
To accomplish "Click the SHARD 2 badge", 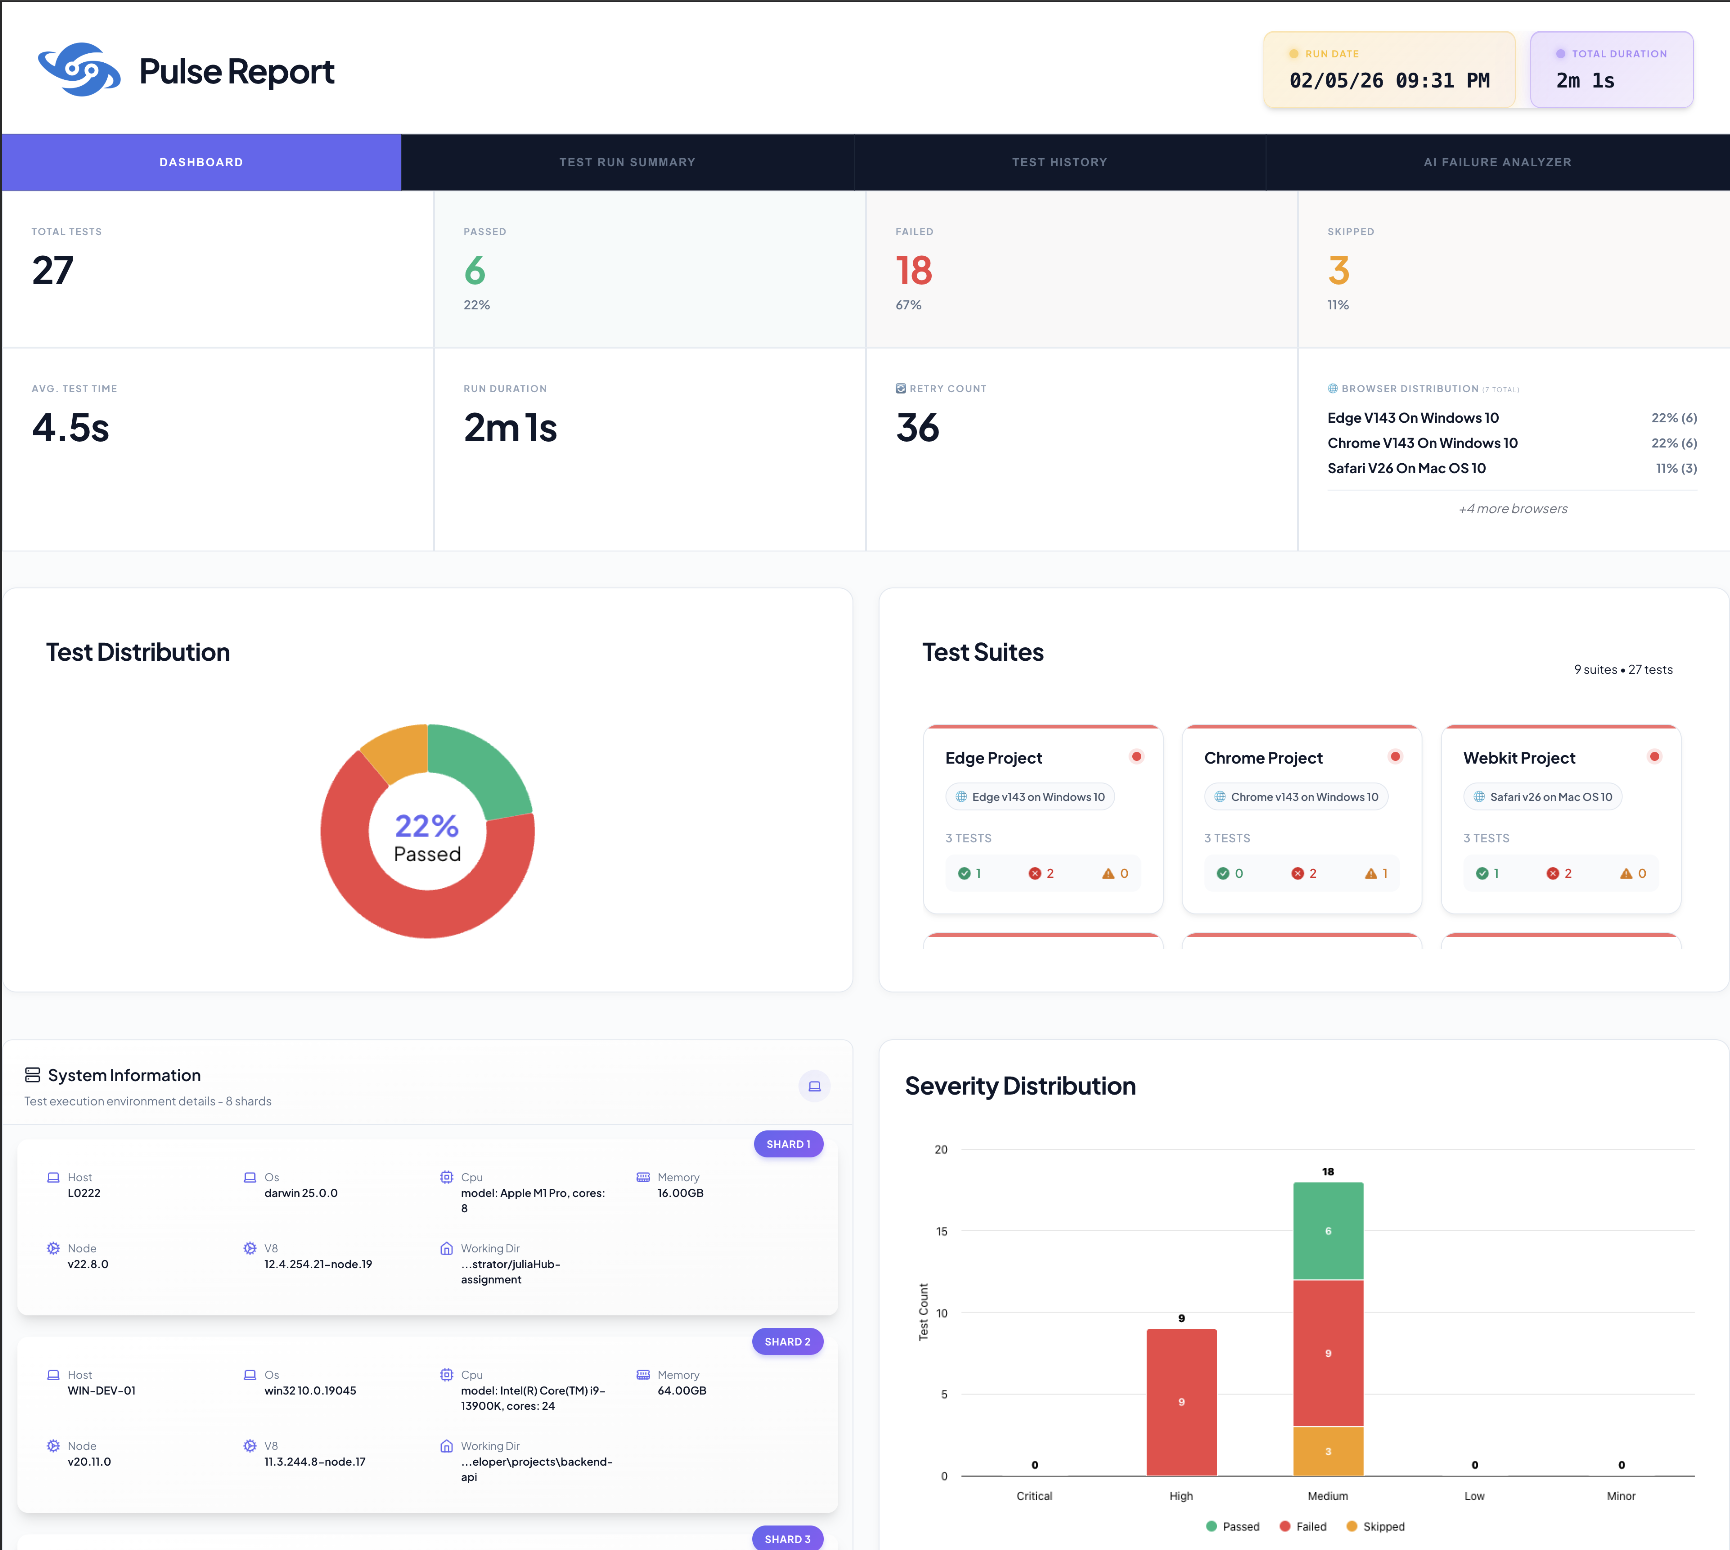I will [787, 1342].
